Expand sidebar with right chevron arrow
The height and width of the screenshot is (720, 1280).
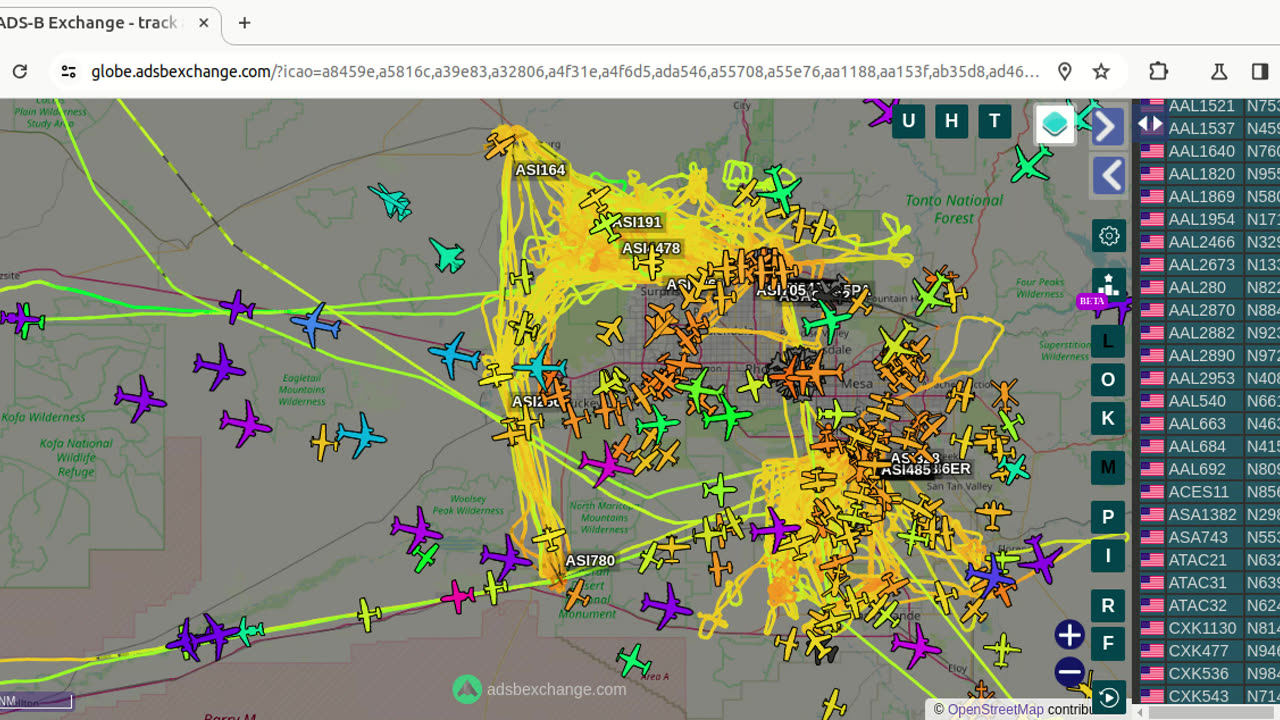click(1107, 127)
